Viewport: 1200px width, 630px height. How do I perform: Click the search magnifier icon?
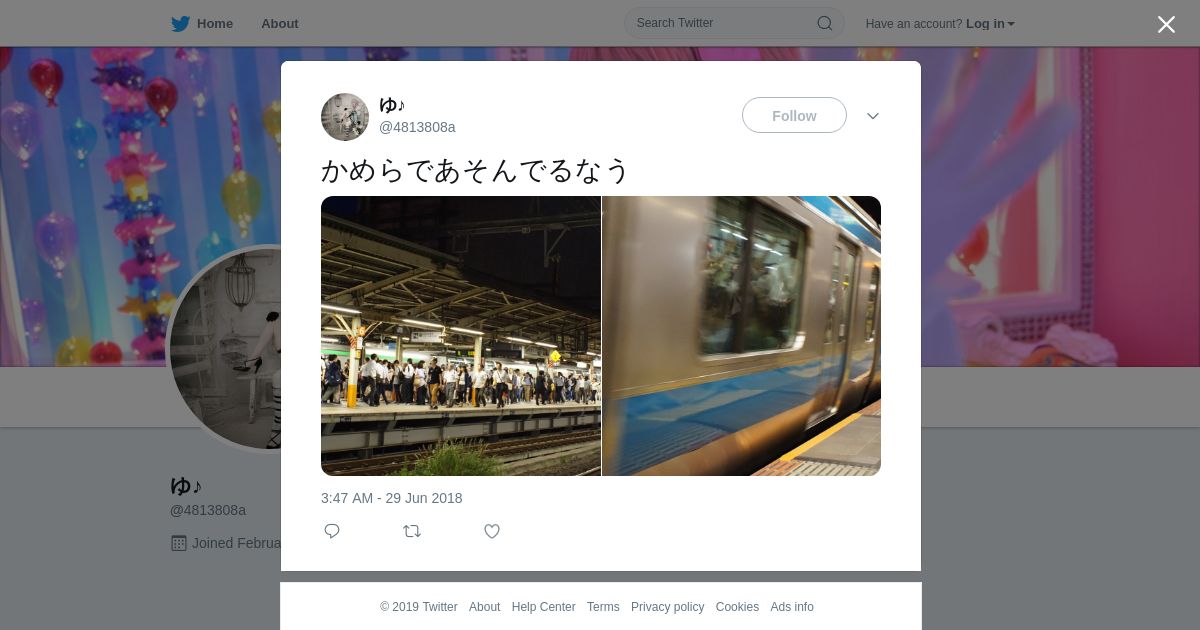coord(825,23)
